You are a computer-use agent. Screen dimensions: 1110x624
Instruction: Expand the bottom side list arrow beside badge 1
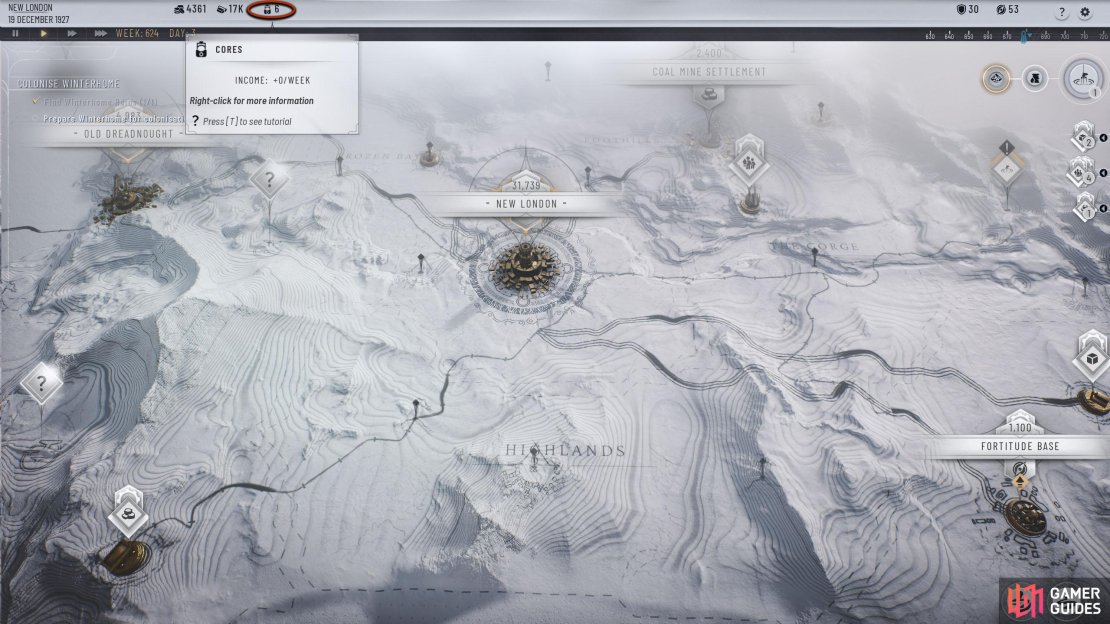point(1103,208)
